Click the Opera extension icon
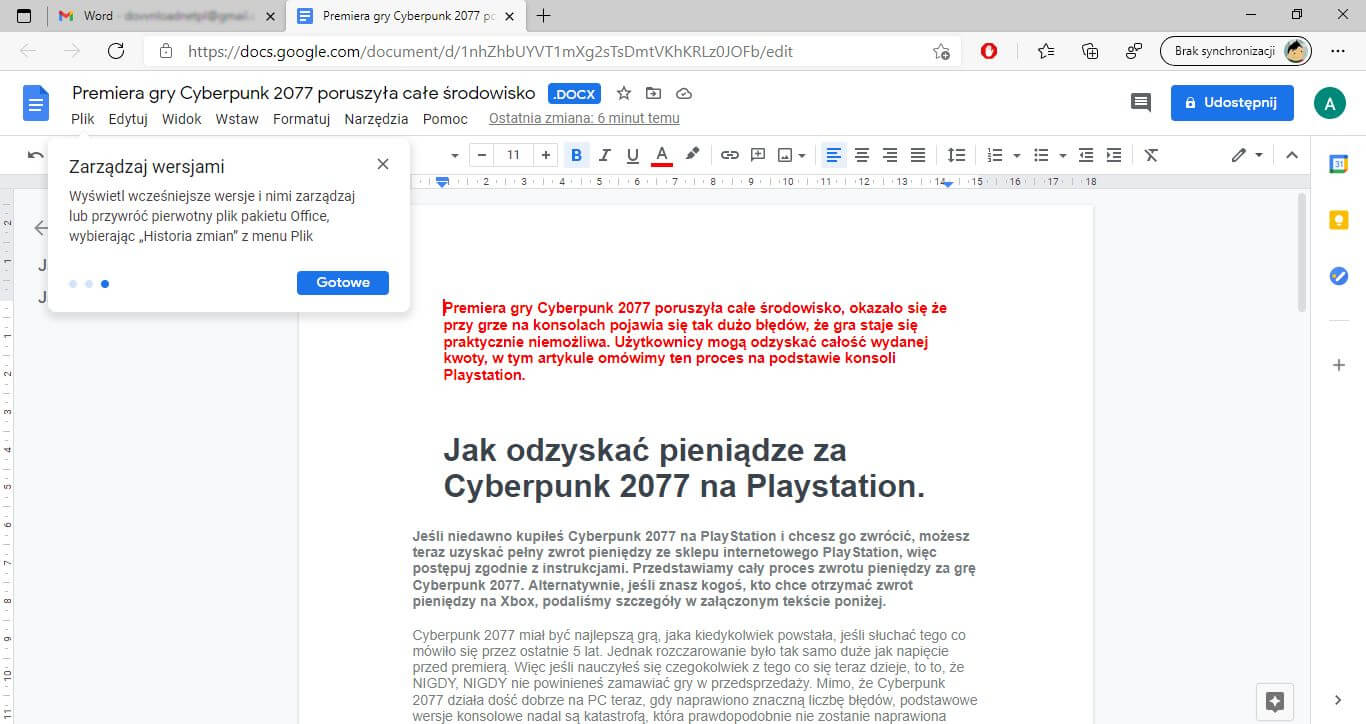Viewport: 1366px width, 724px height. coord(989,51)
